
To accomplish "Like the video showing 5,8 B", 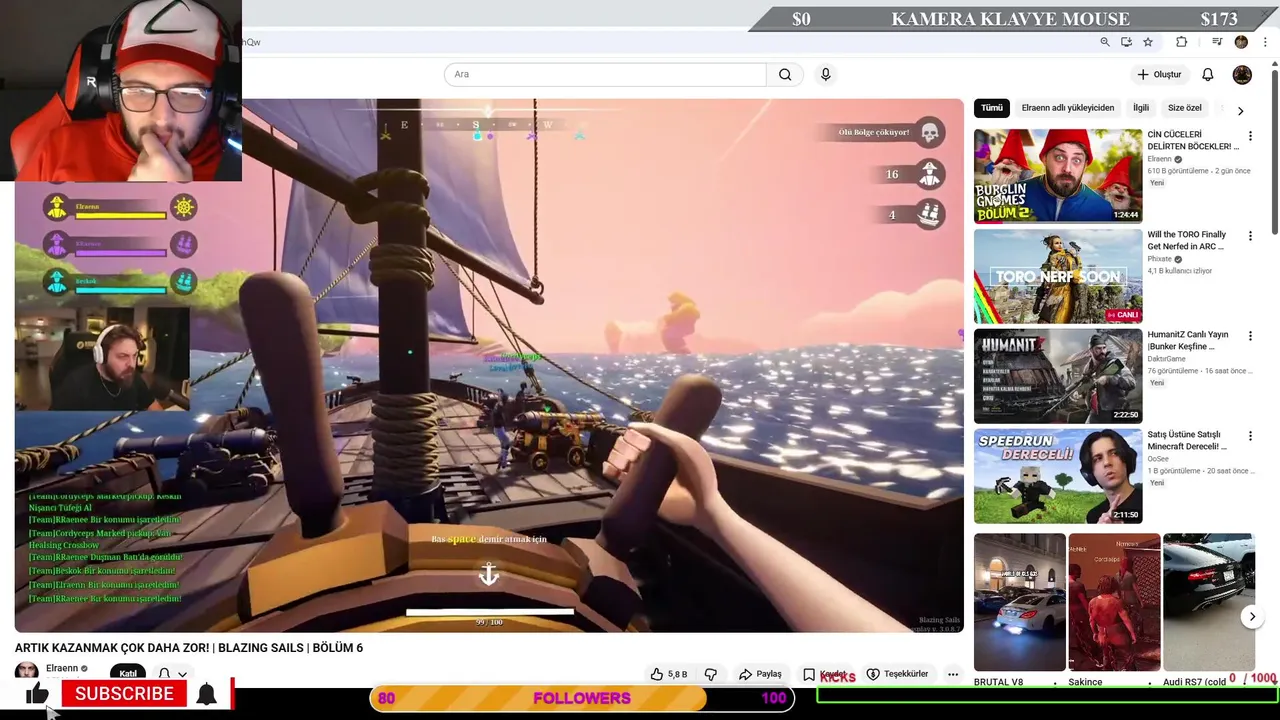I will (668, 675).
